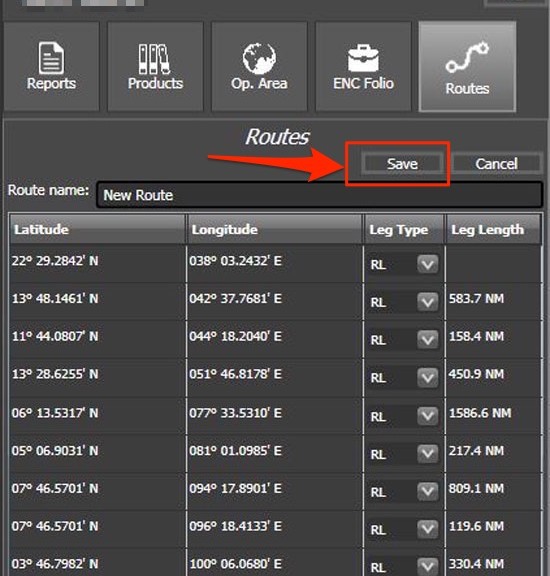
Task: Click the Leg Length column header
Action: pos(493,230)
